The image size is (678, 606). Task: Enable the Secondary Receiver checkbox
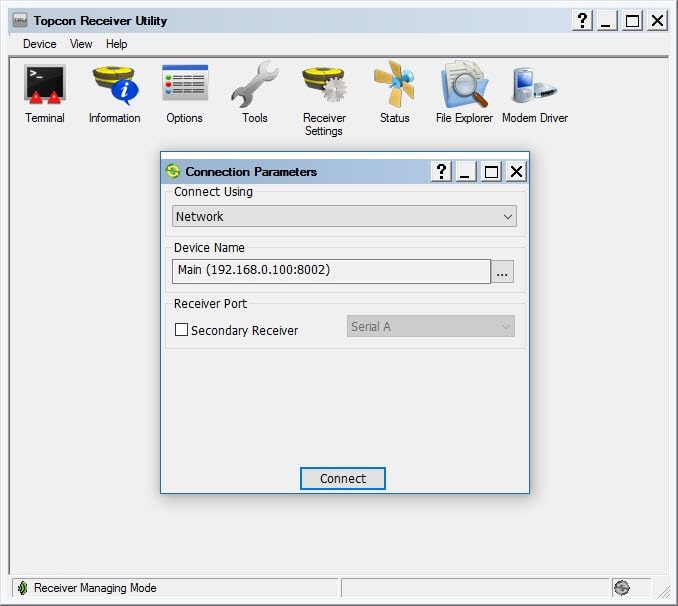click(x=181, y=330)
